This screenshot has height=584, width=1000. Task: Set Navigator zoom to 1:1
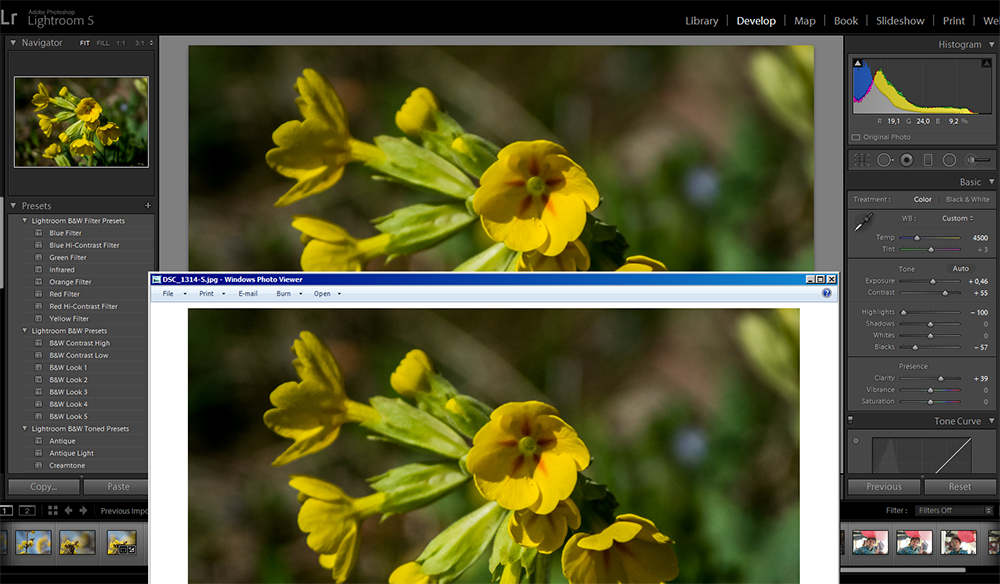121,43
